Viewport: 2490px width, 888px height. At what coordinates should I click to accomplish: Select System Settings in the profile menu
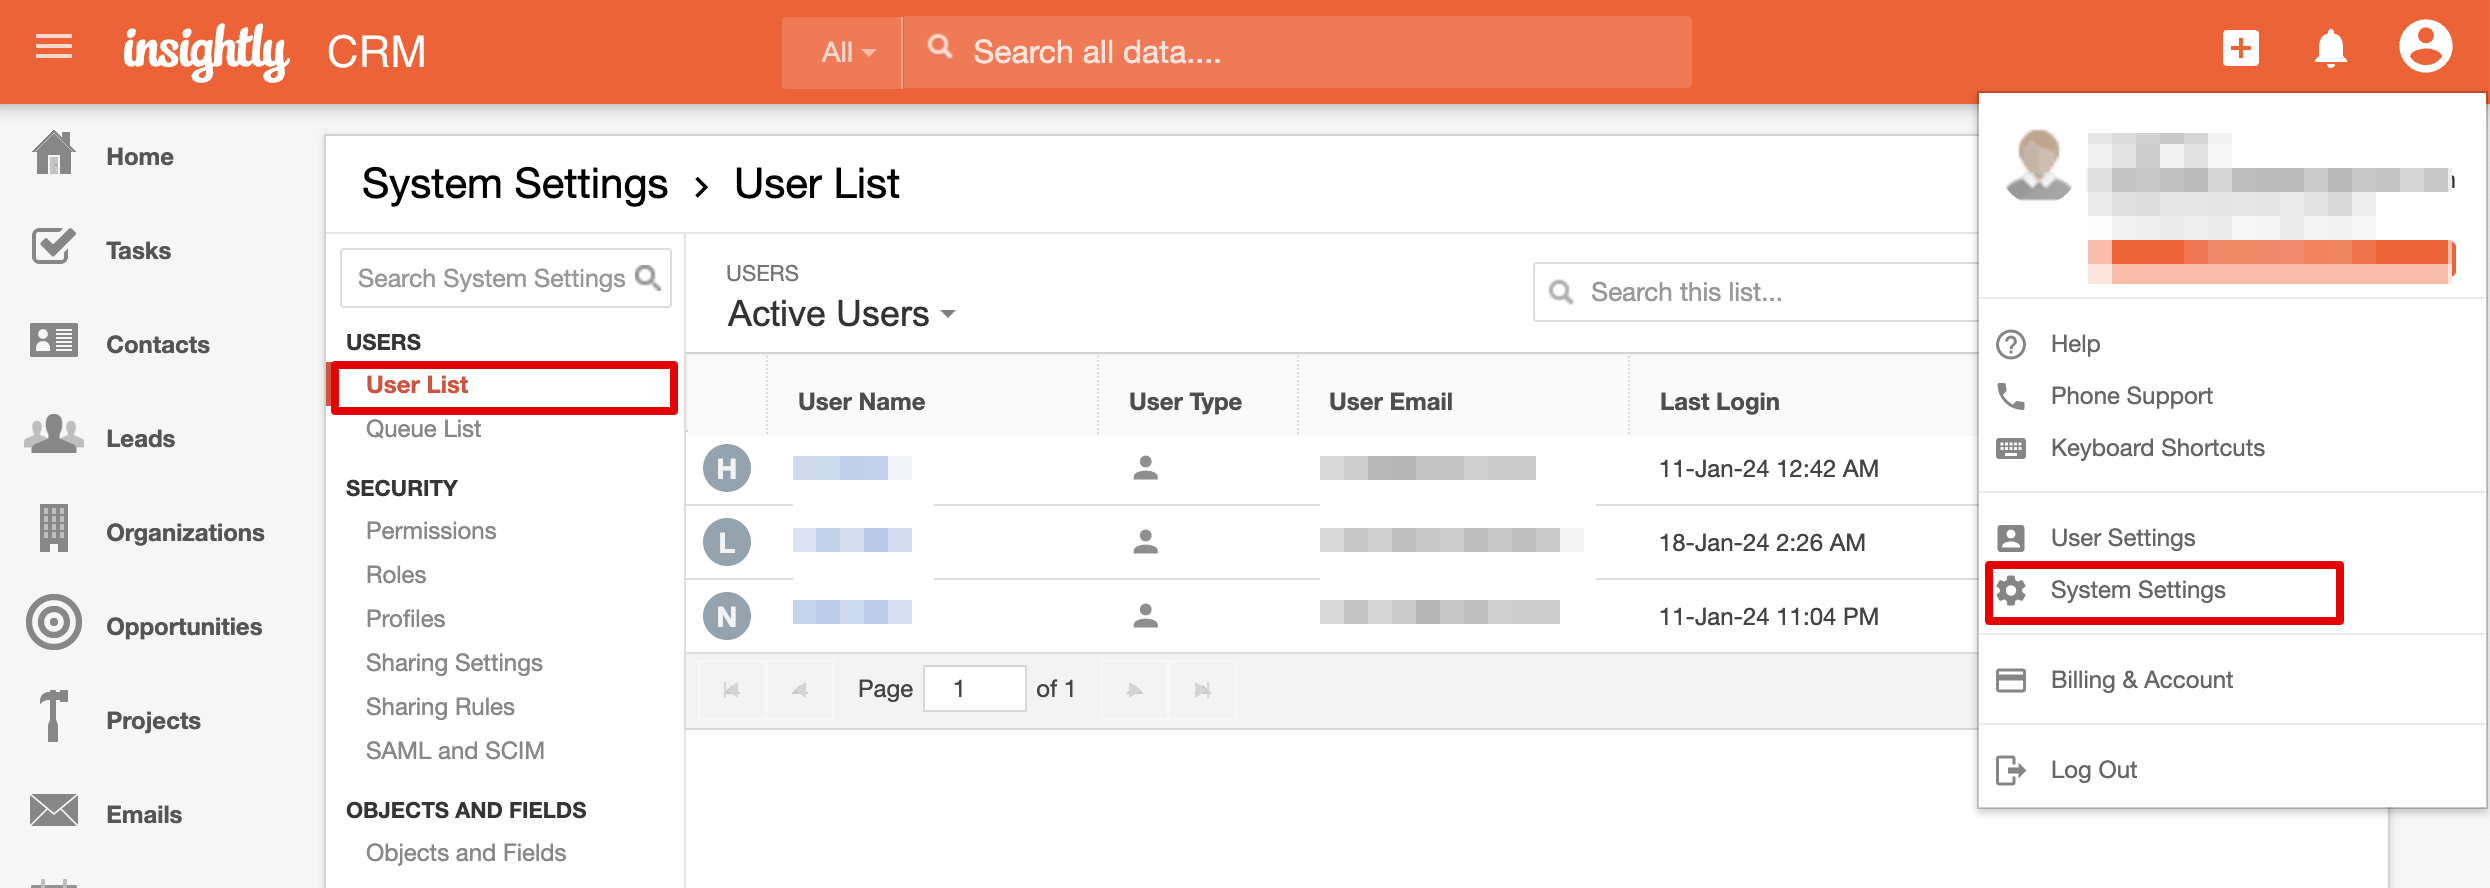(2137, 590)
